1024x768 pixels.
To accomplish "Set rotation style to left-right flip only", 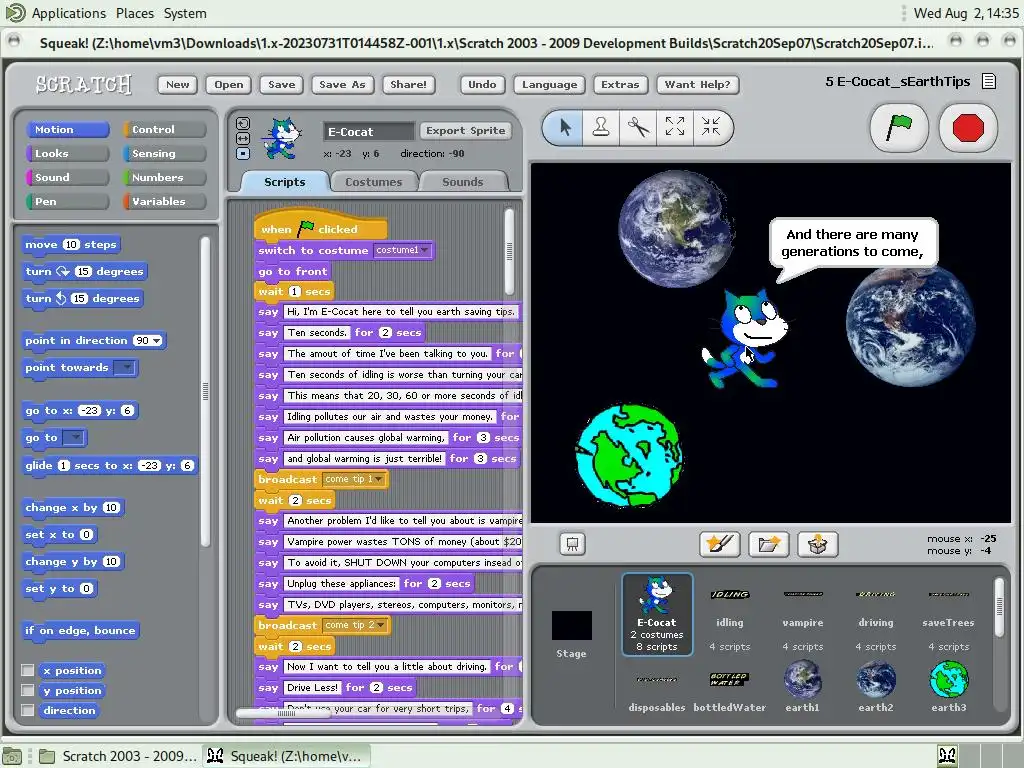I will tap(242, 138).
